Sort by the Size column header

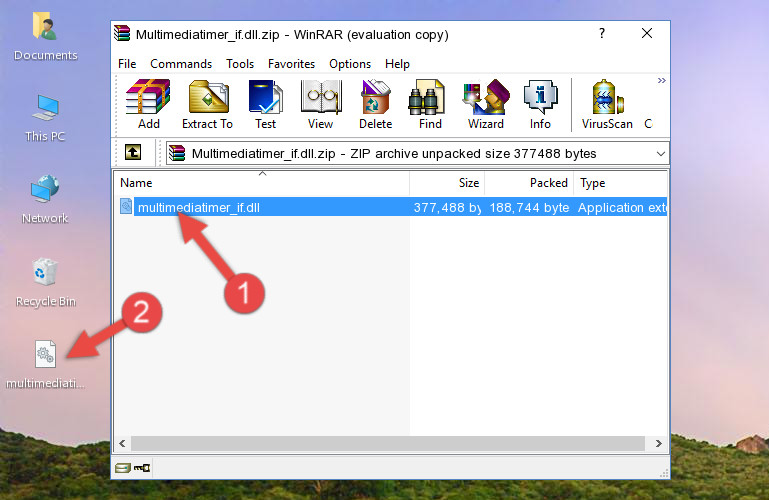[447, 183]
